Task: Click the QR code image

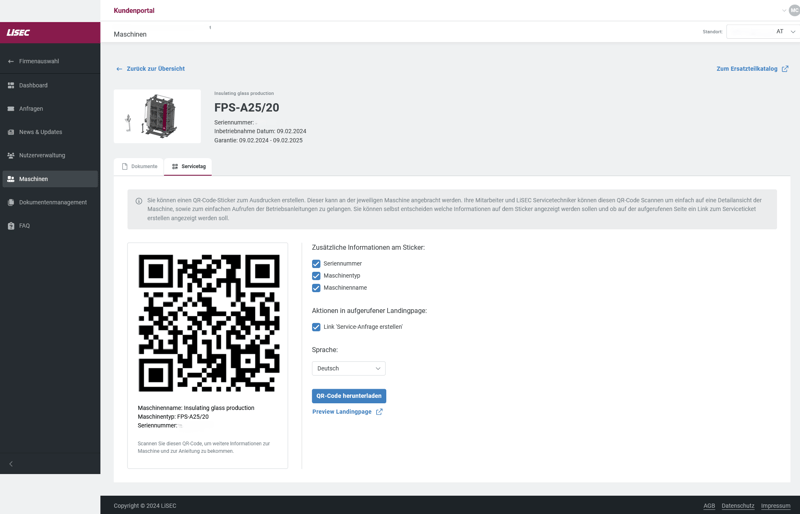Action: (x=209, y=323)
